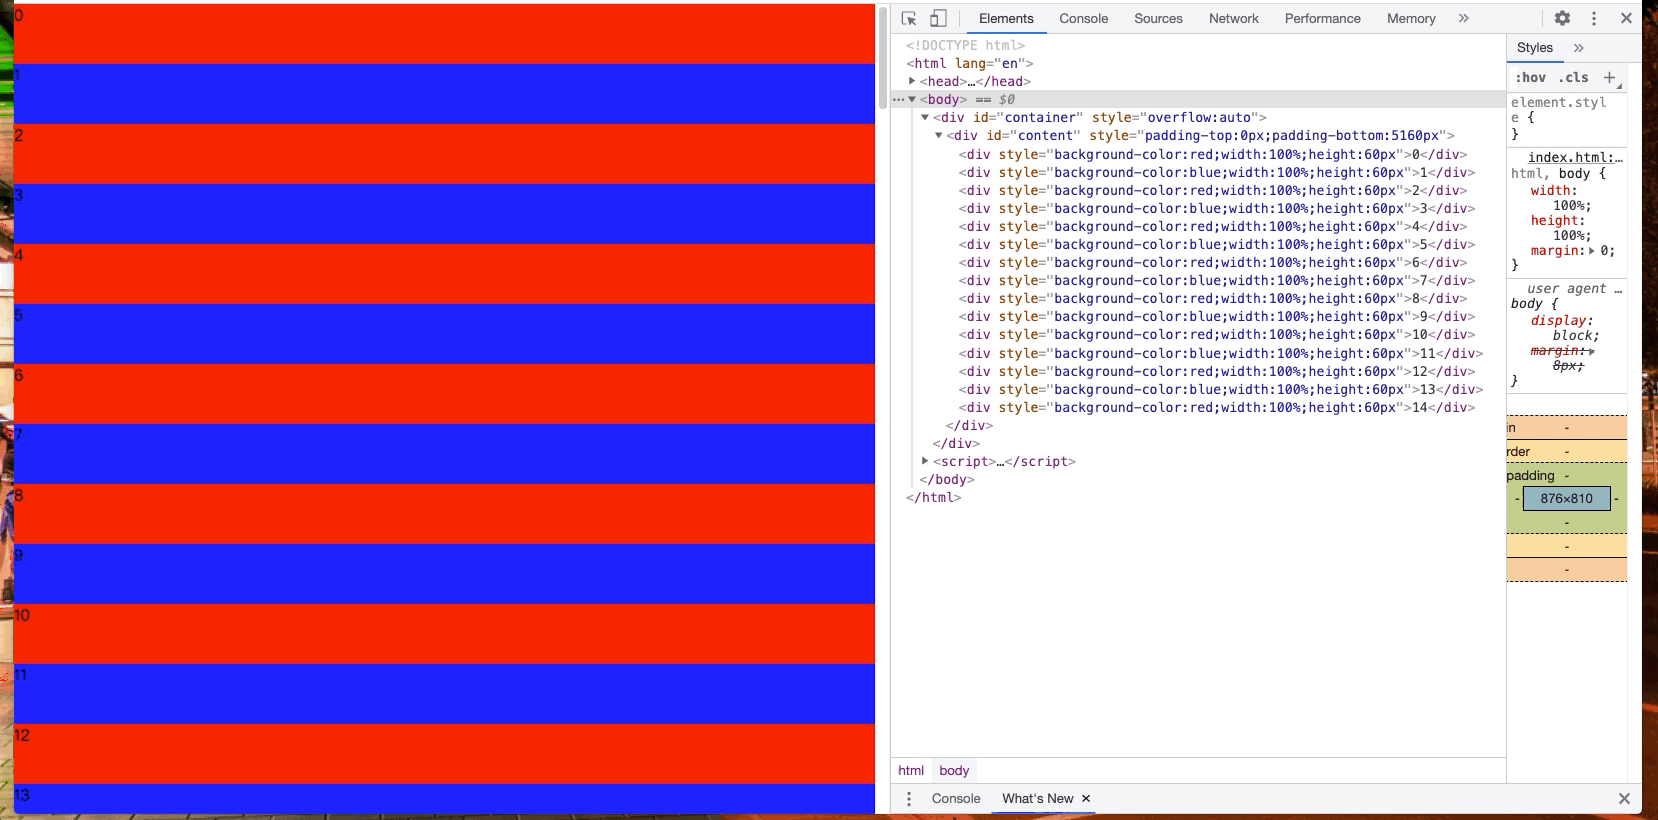Select the DOCTYPE html line

click(x=965, y=45)
